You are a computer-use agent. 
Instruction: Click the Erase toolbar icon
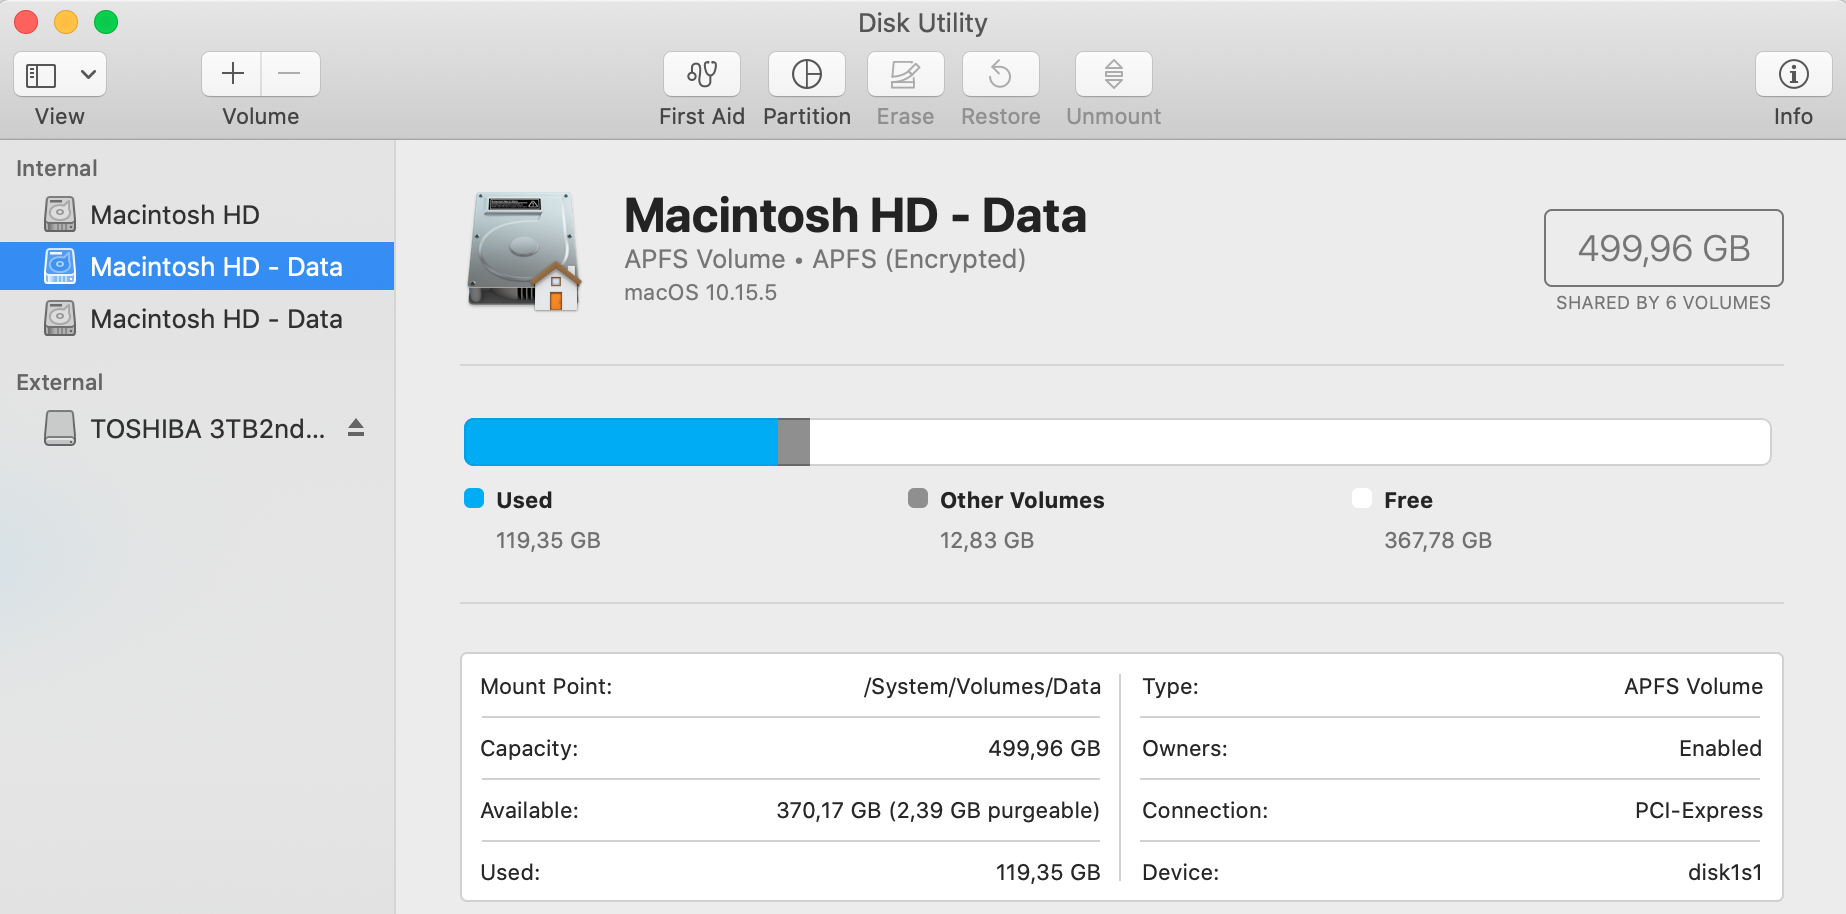tap(905, 74)
